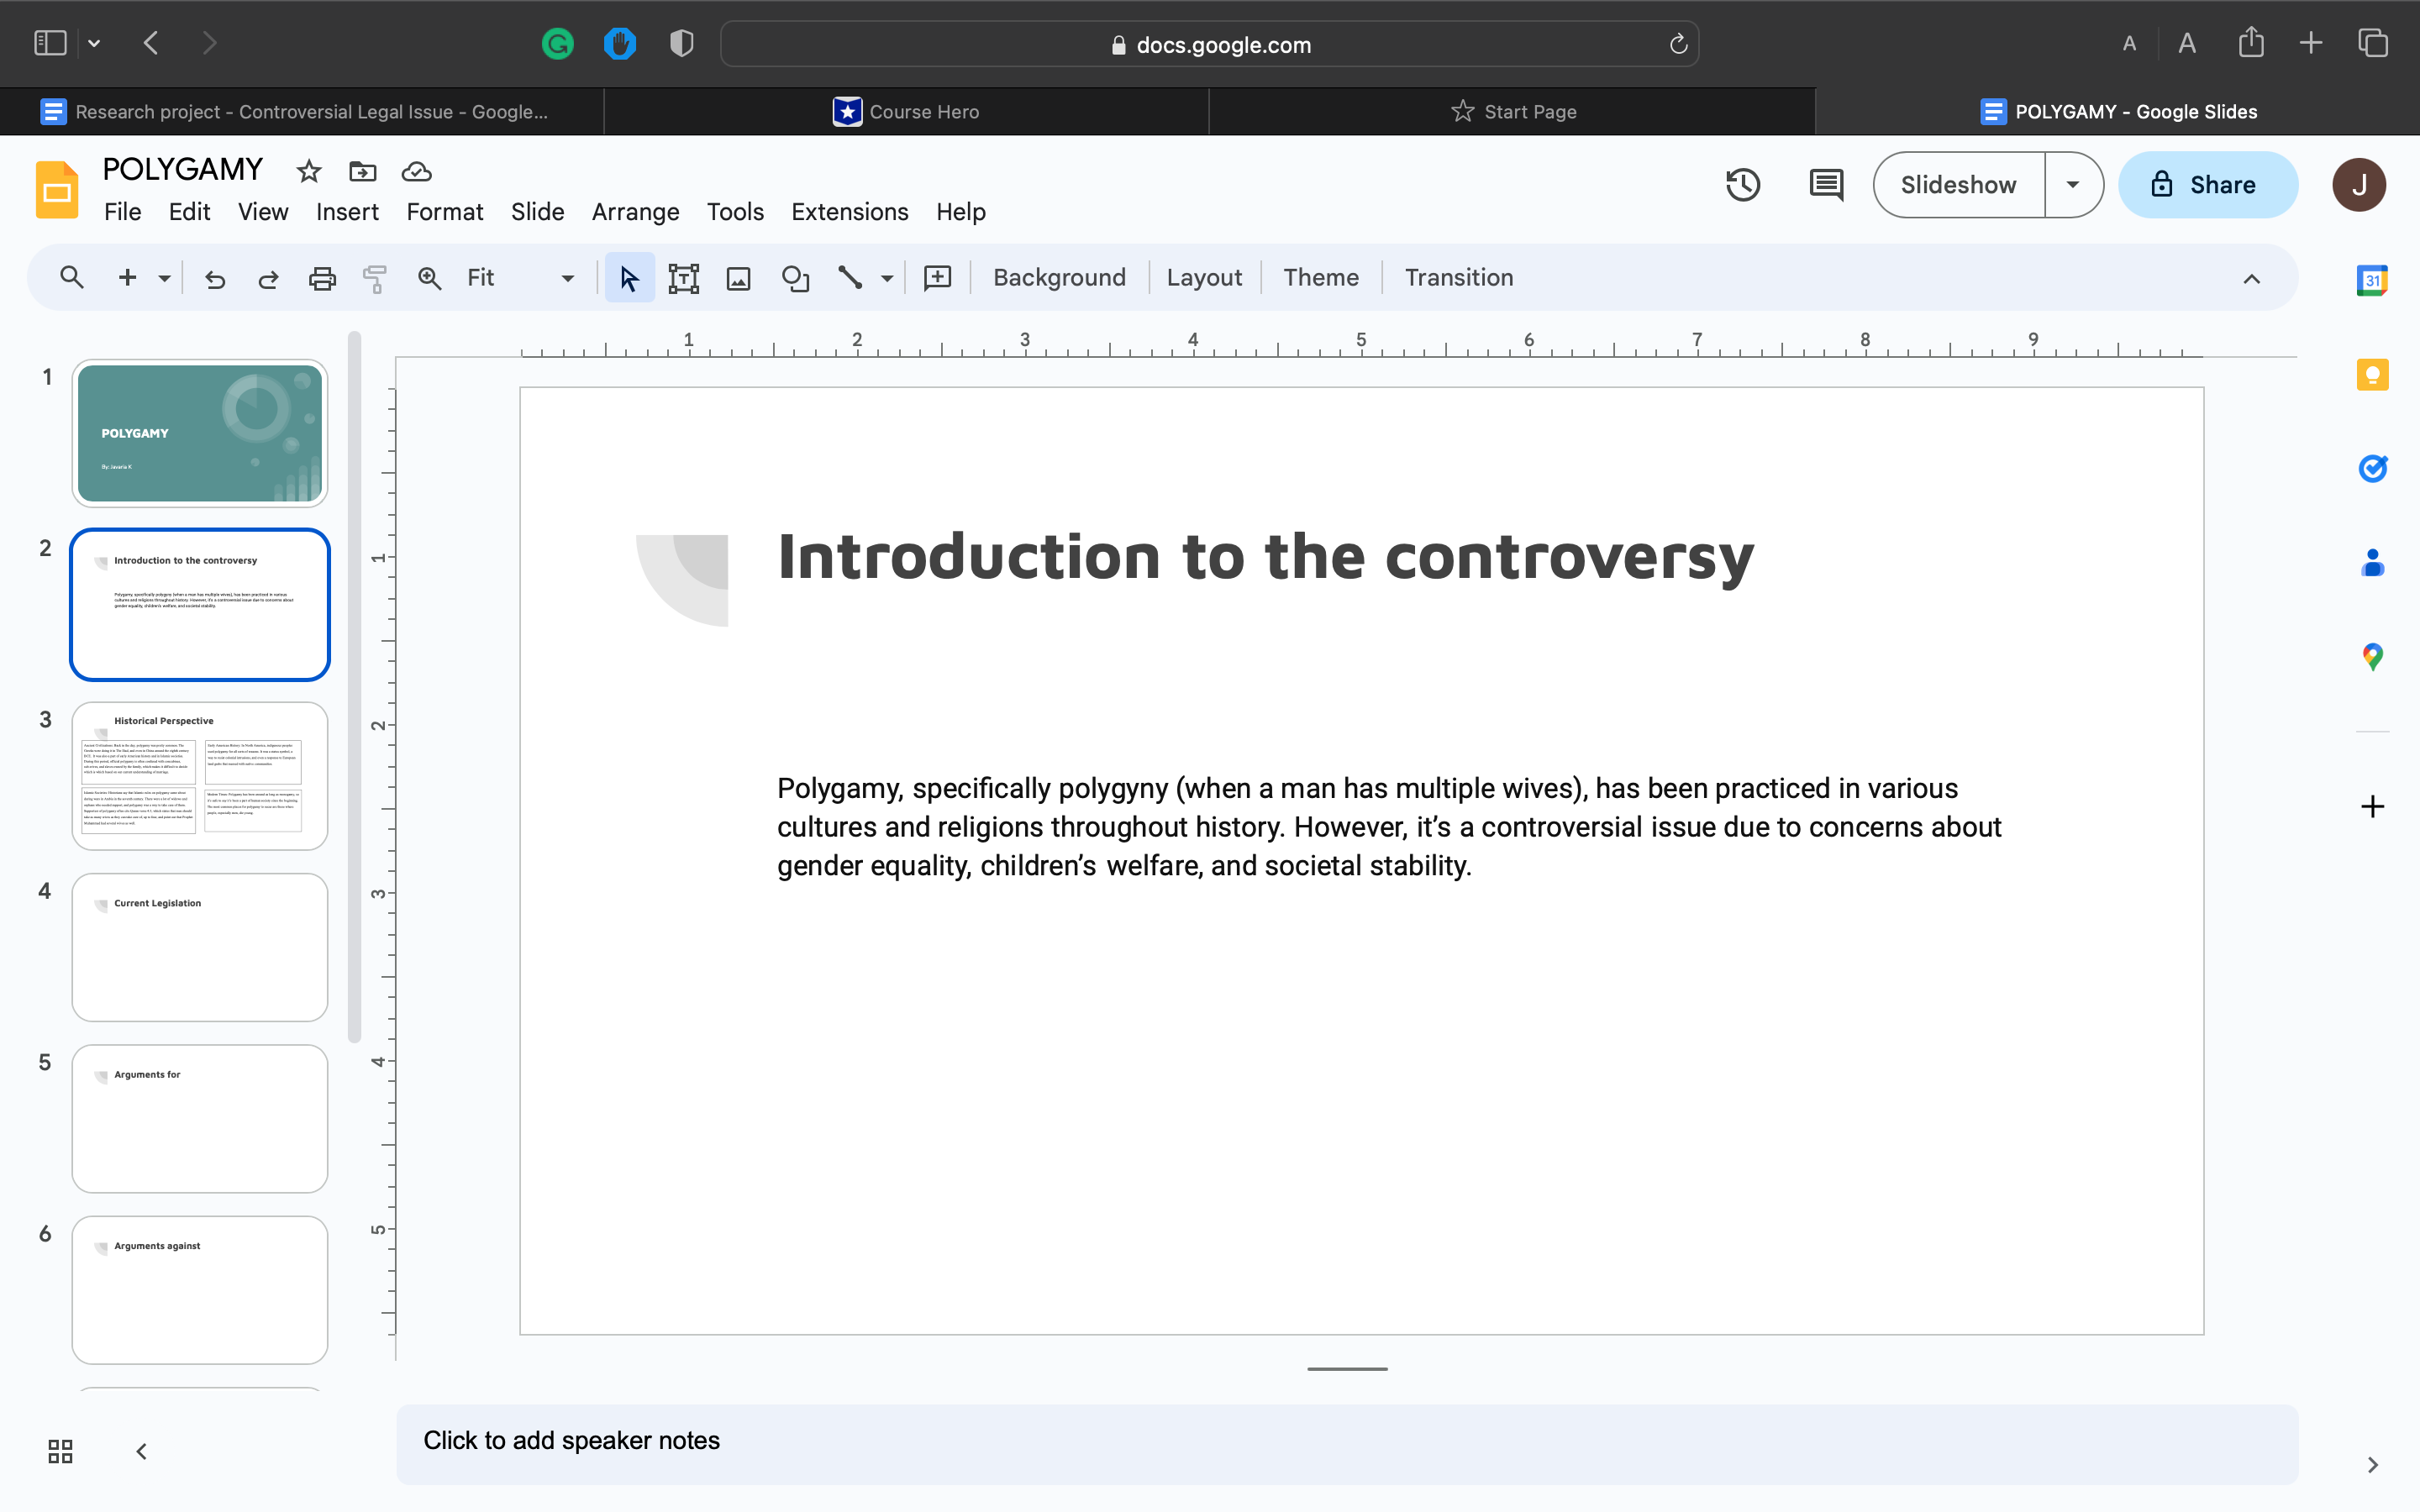Viewport: 2420px width, 1512px height.
Task: Click the version history clock icon
Action: click(1743, 185)
